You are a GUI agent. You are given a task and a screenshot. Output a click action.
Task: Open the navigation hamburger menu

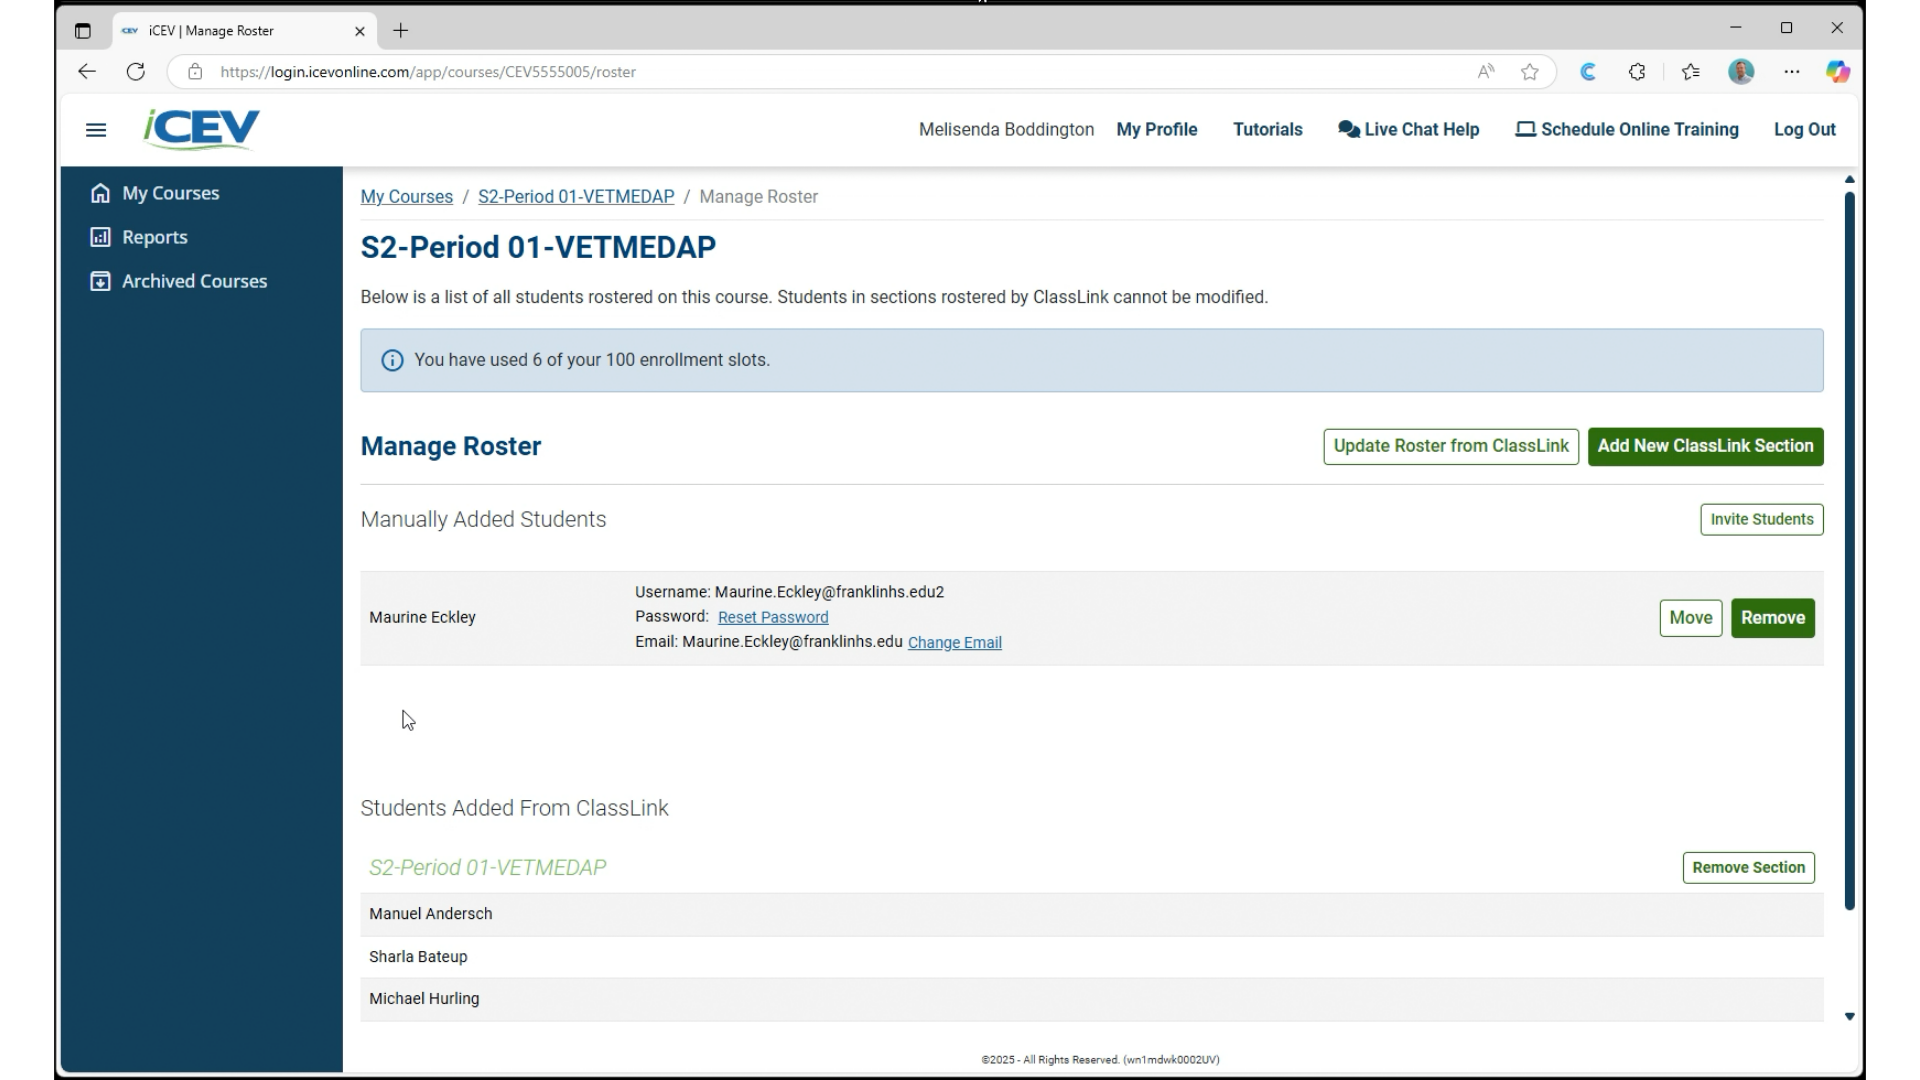pyautogui.click(x=96, y=130)
